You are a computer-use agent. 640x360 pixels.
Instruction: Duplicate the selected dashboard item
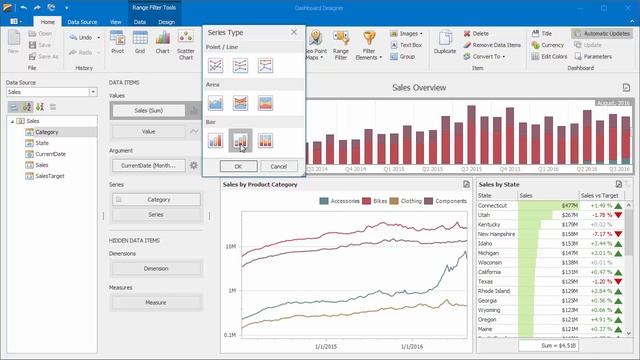pos(445,42)
